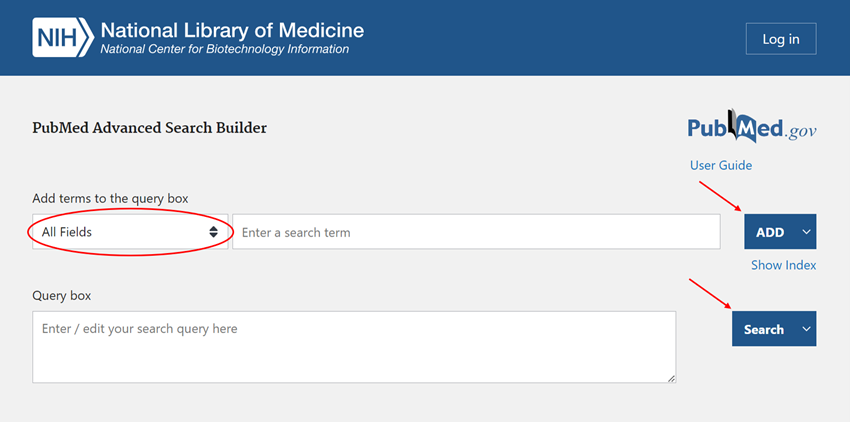Click the 'Query box' label text

point(62,296)
